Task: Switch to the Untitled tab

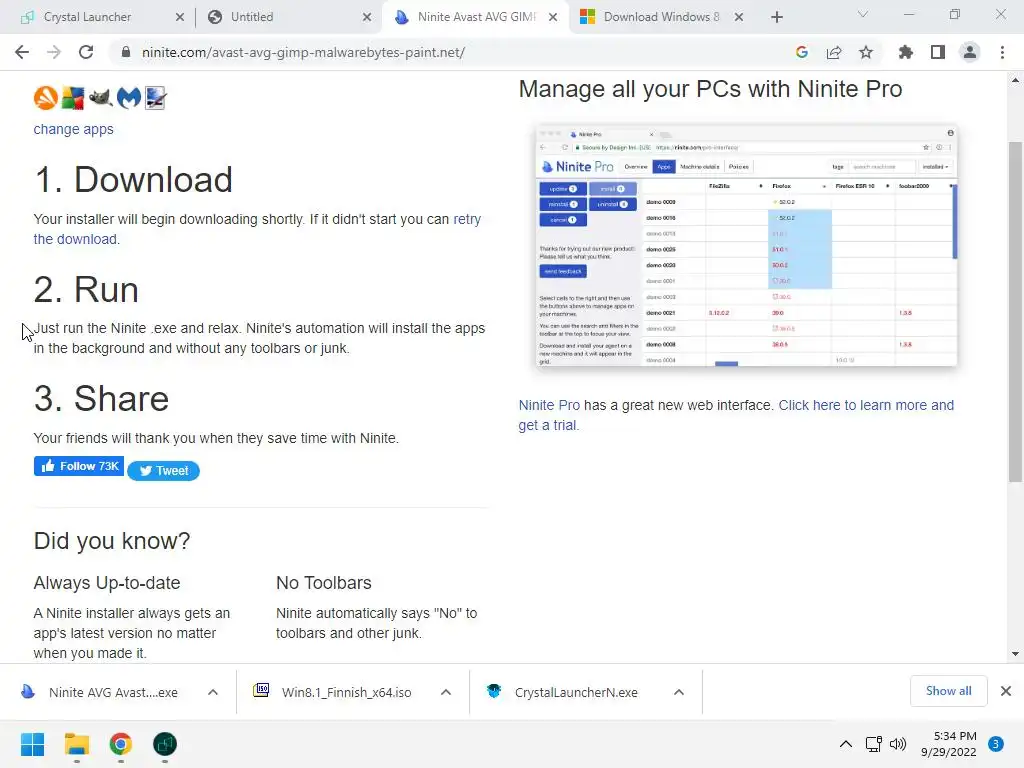Action: 252,17
